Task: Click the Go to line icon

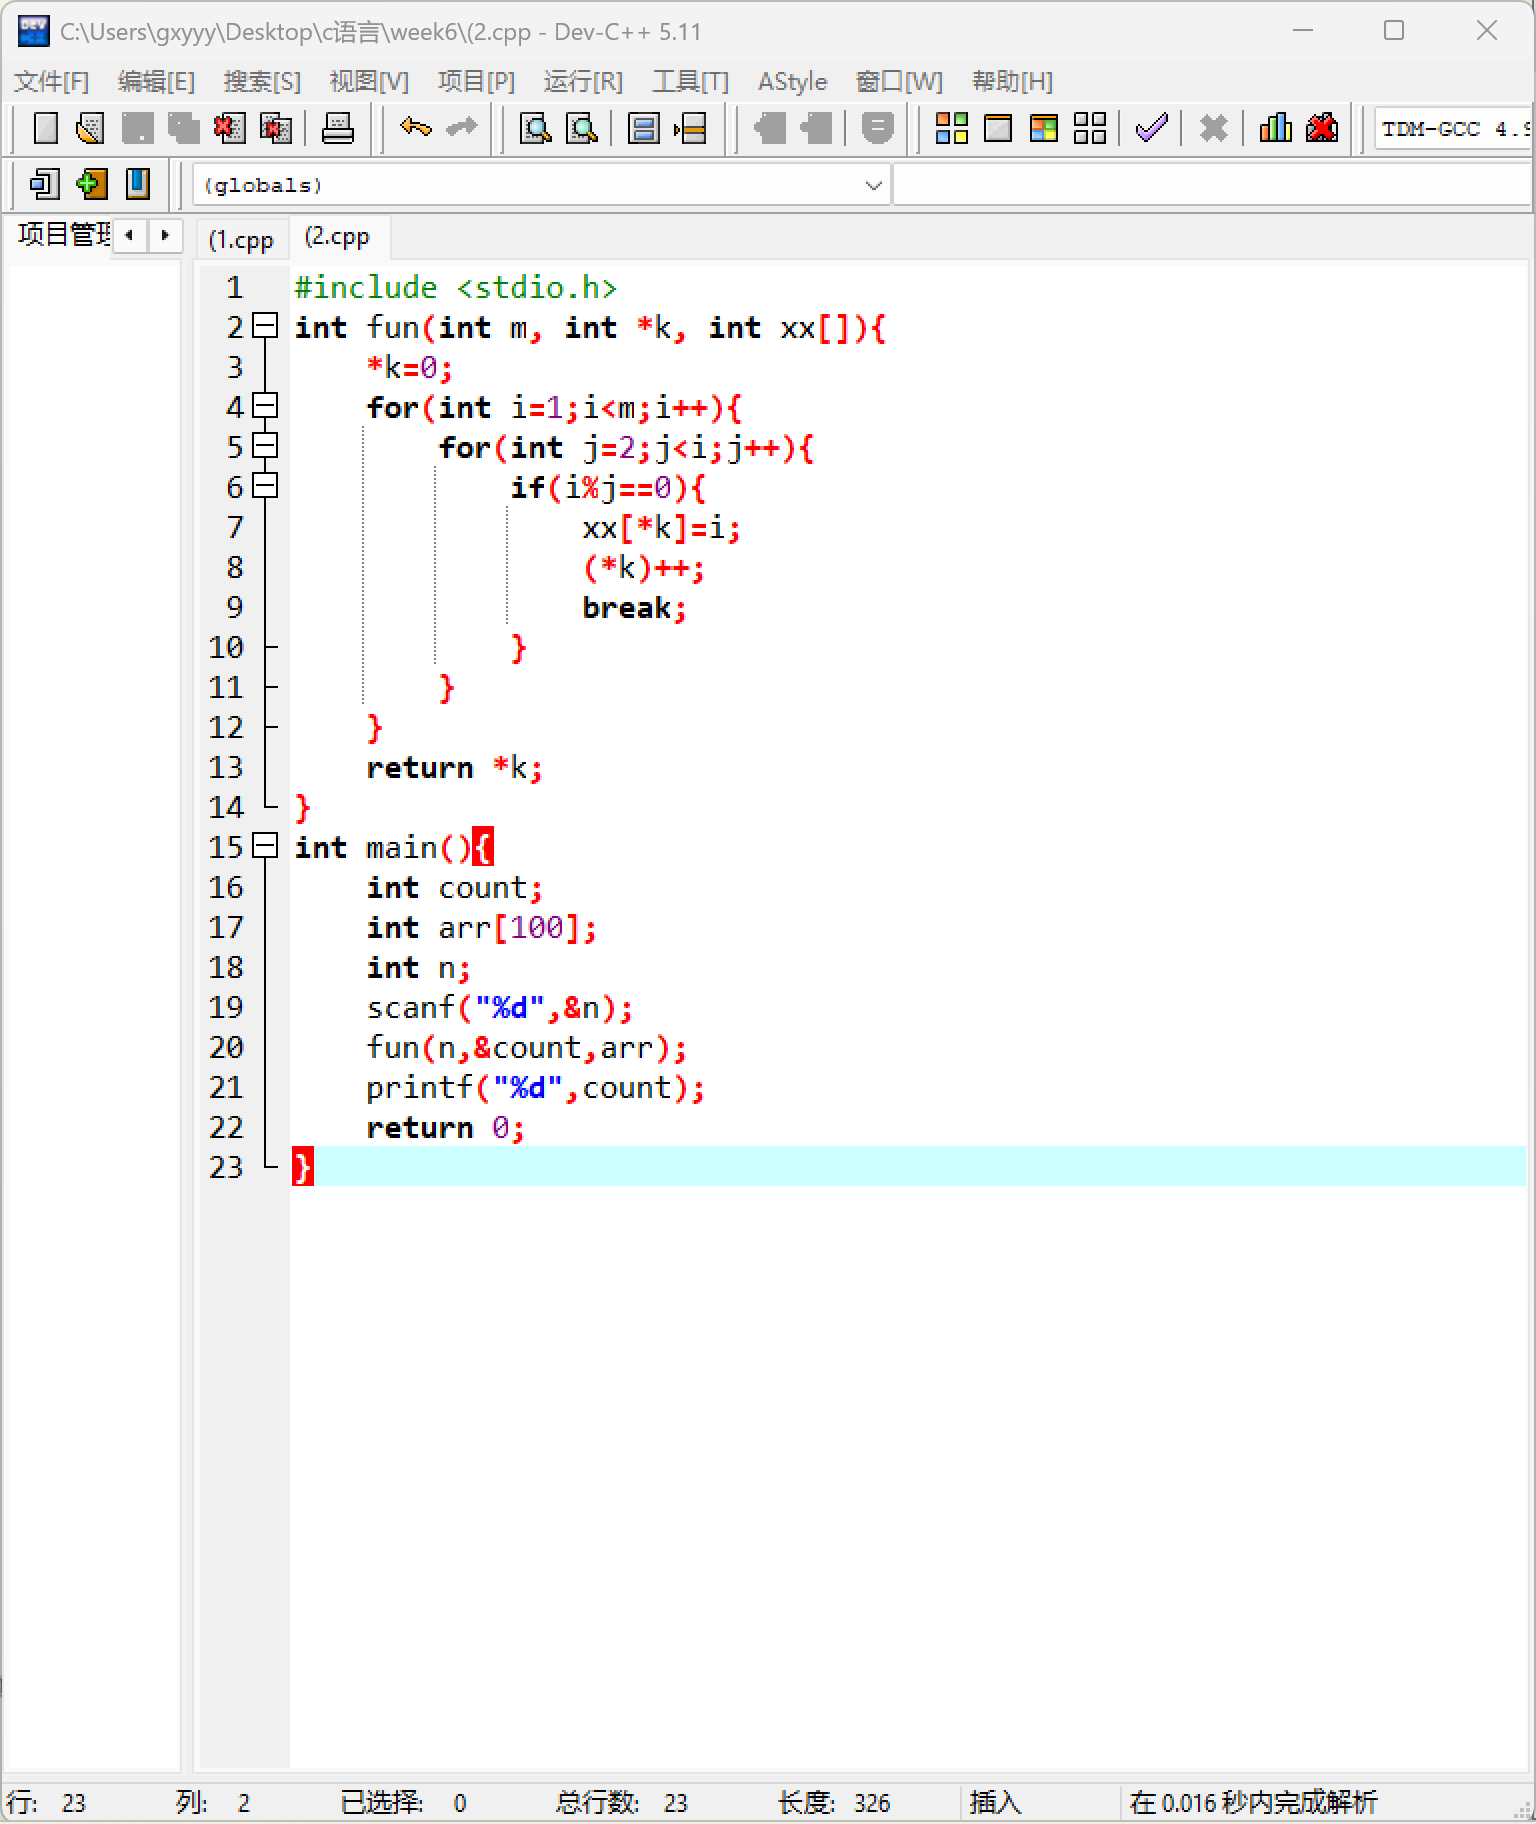Action: (x=690, y=128)
